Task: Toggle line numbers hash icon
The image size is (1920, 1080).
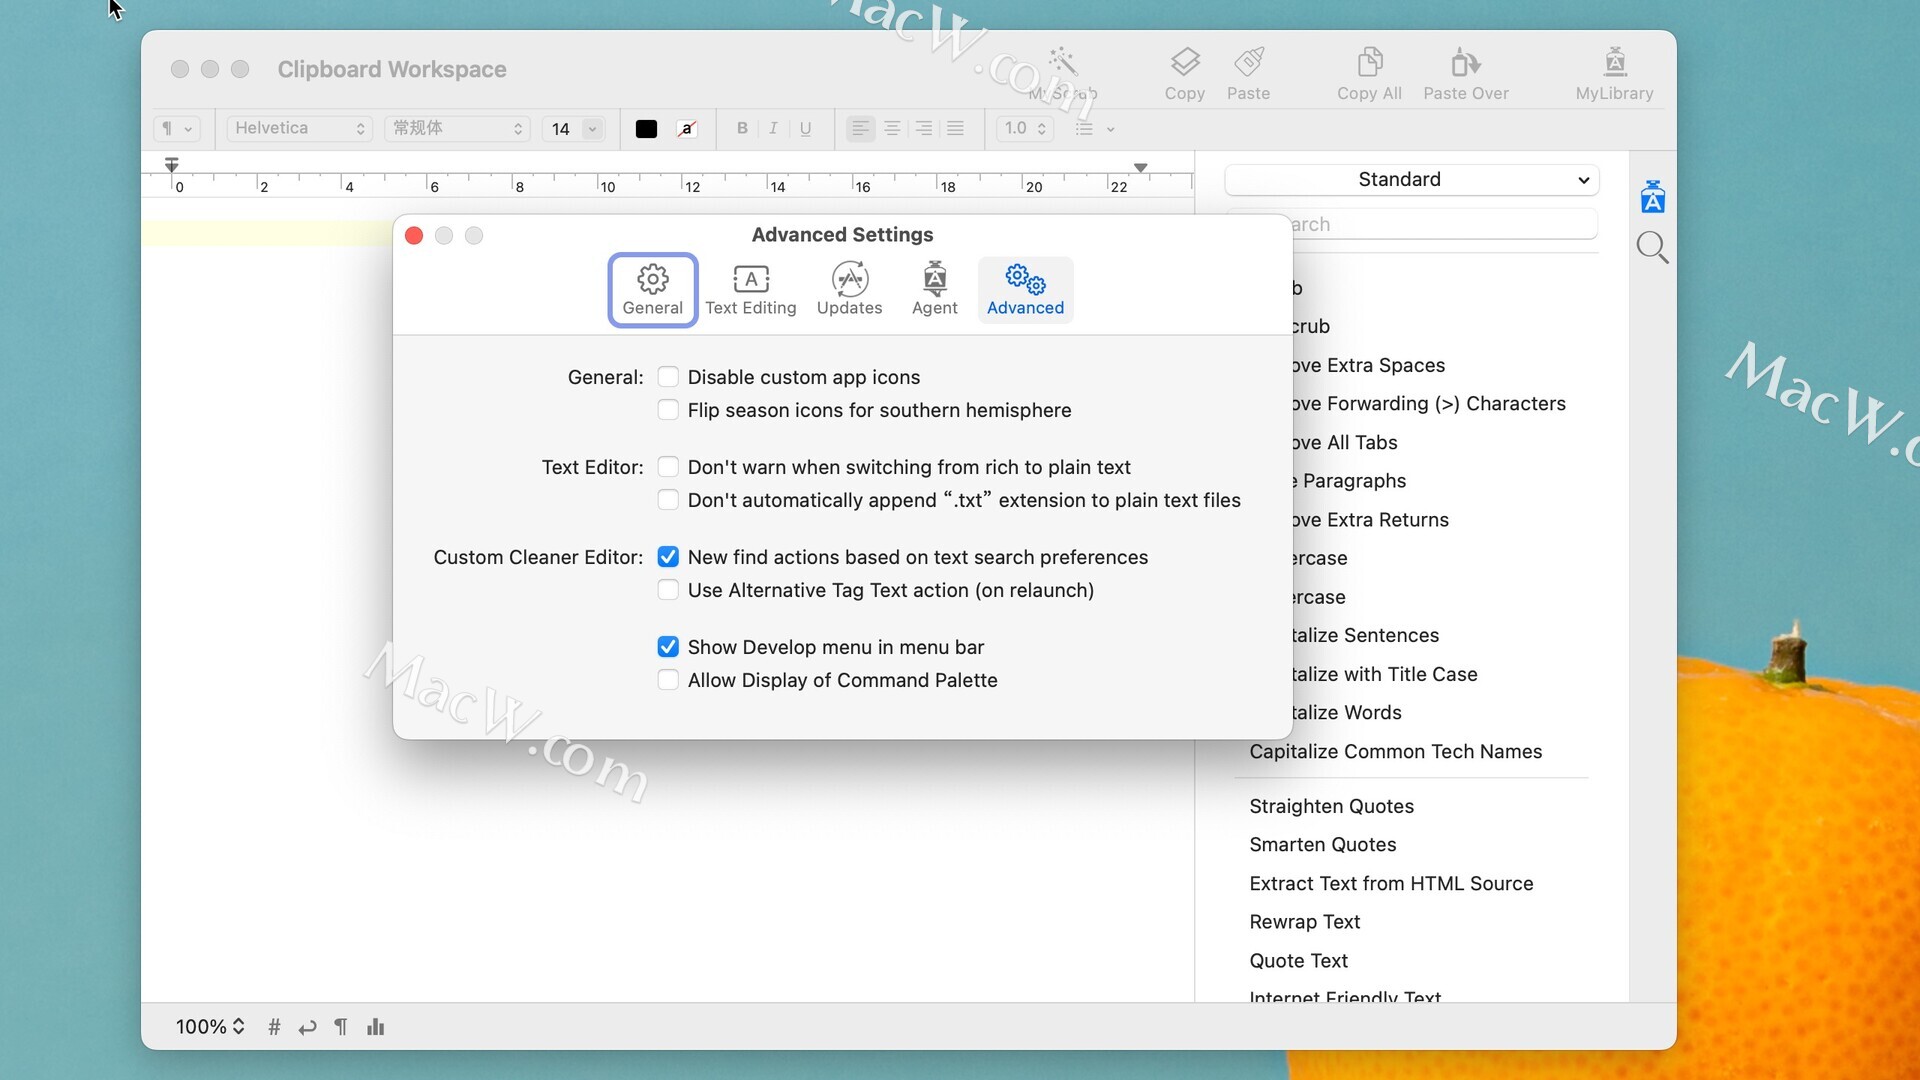Action: [274, 1027]
